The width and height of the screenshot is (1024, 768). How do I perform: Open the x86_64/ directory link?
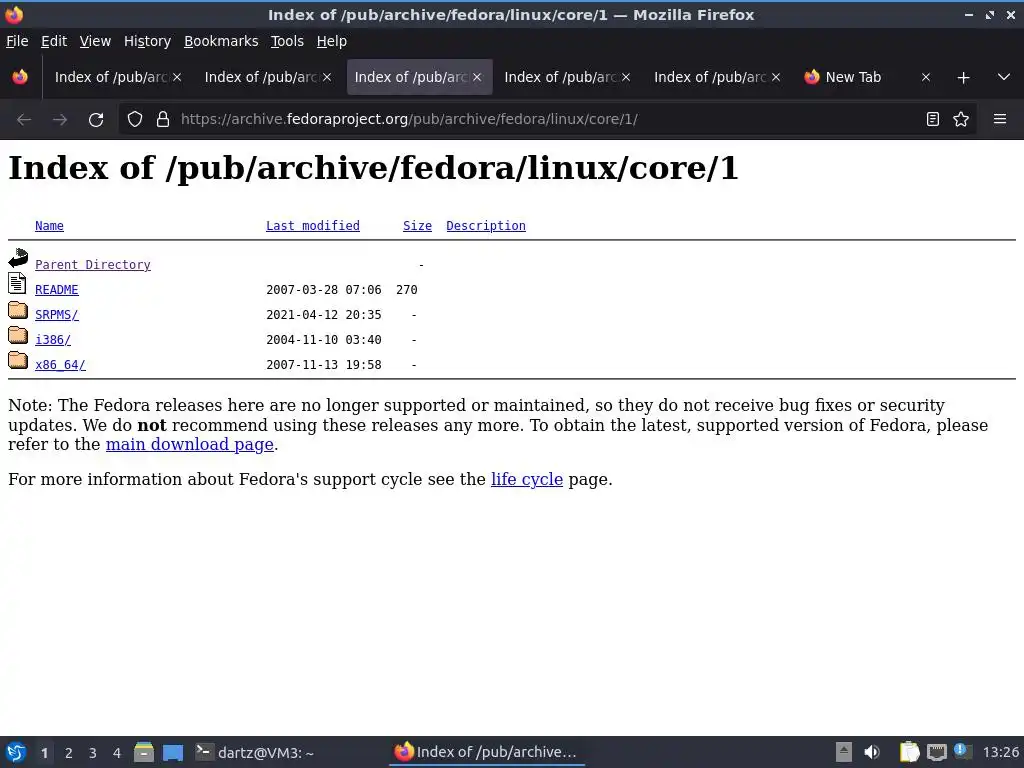(60, 364)
